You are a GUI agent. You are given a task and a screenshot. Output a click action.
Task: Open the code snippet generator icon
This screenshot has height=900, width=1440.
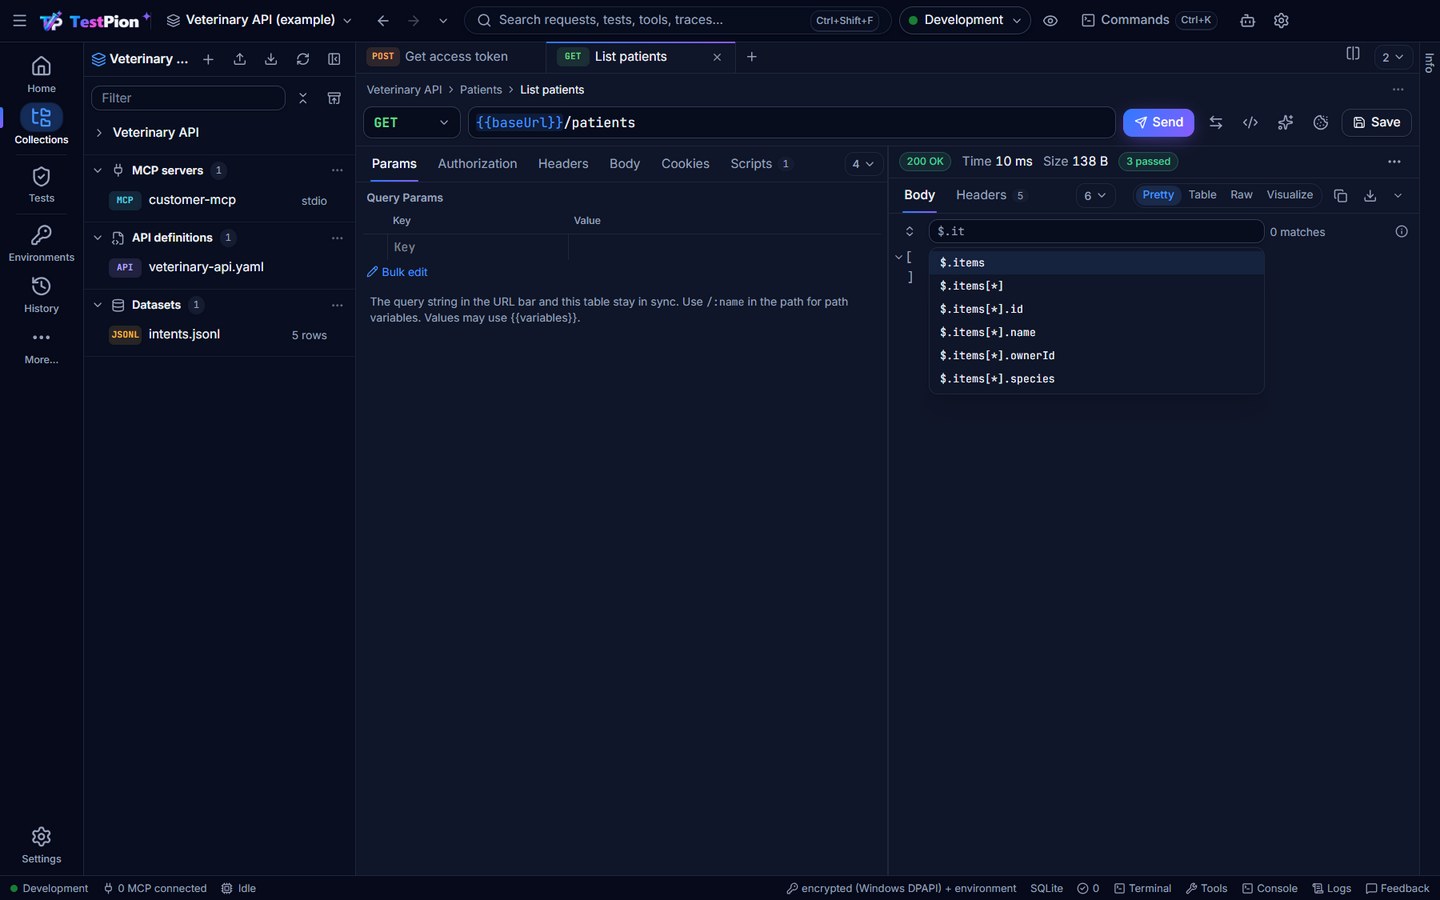click(1250, 122)
